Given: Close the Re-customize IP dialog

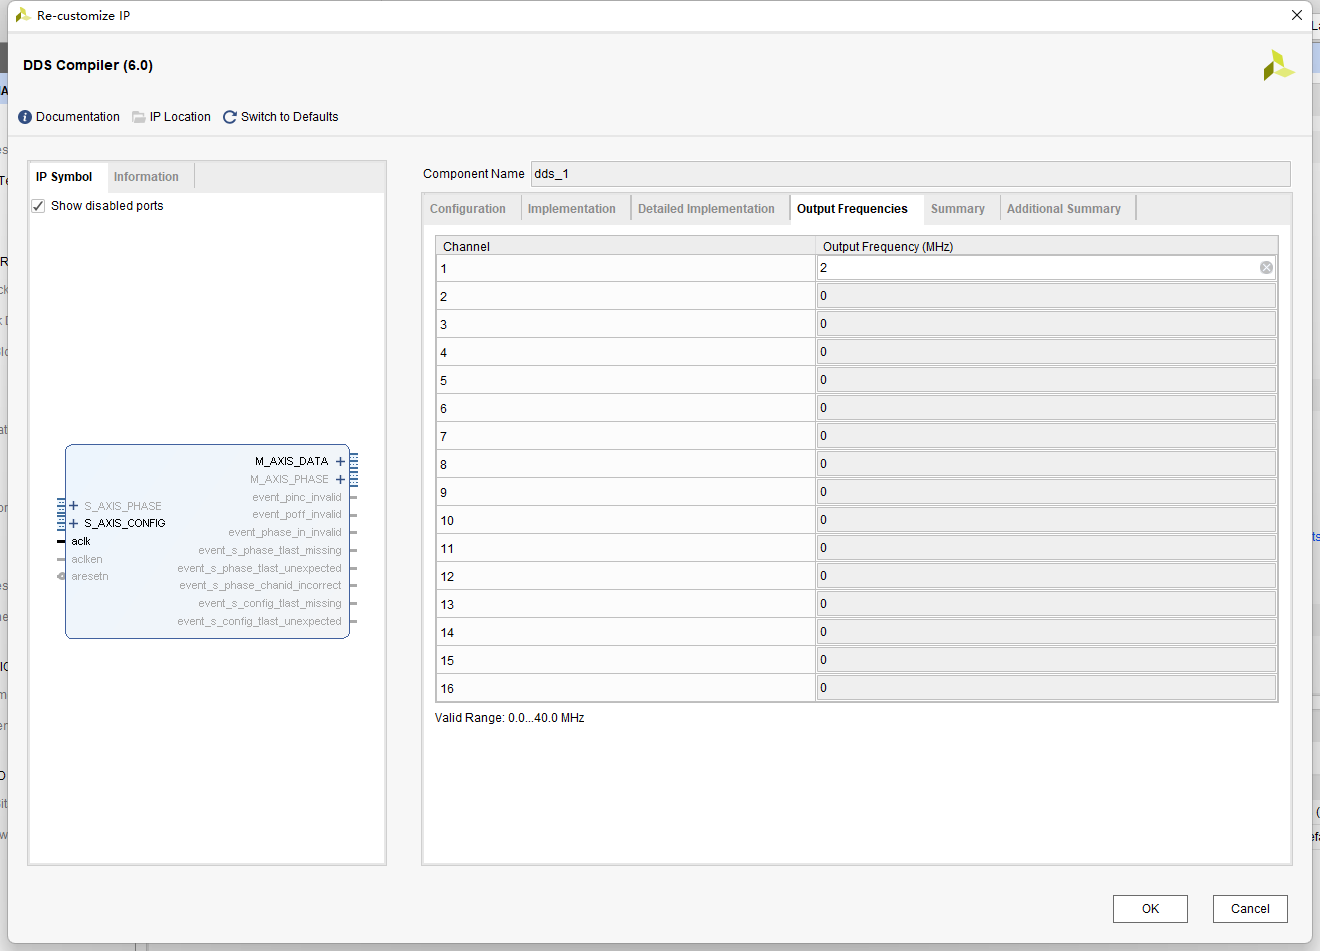Looking at the screenshot, I should 1297,15.
